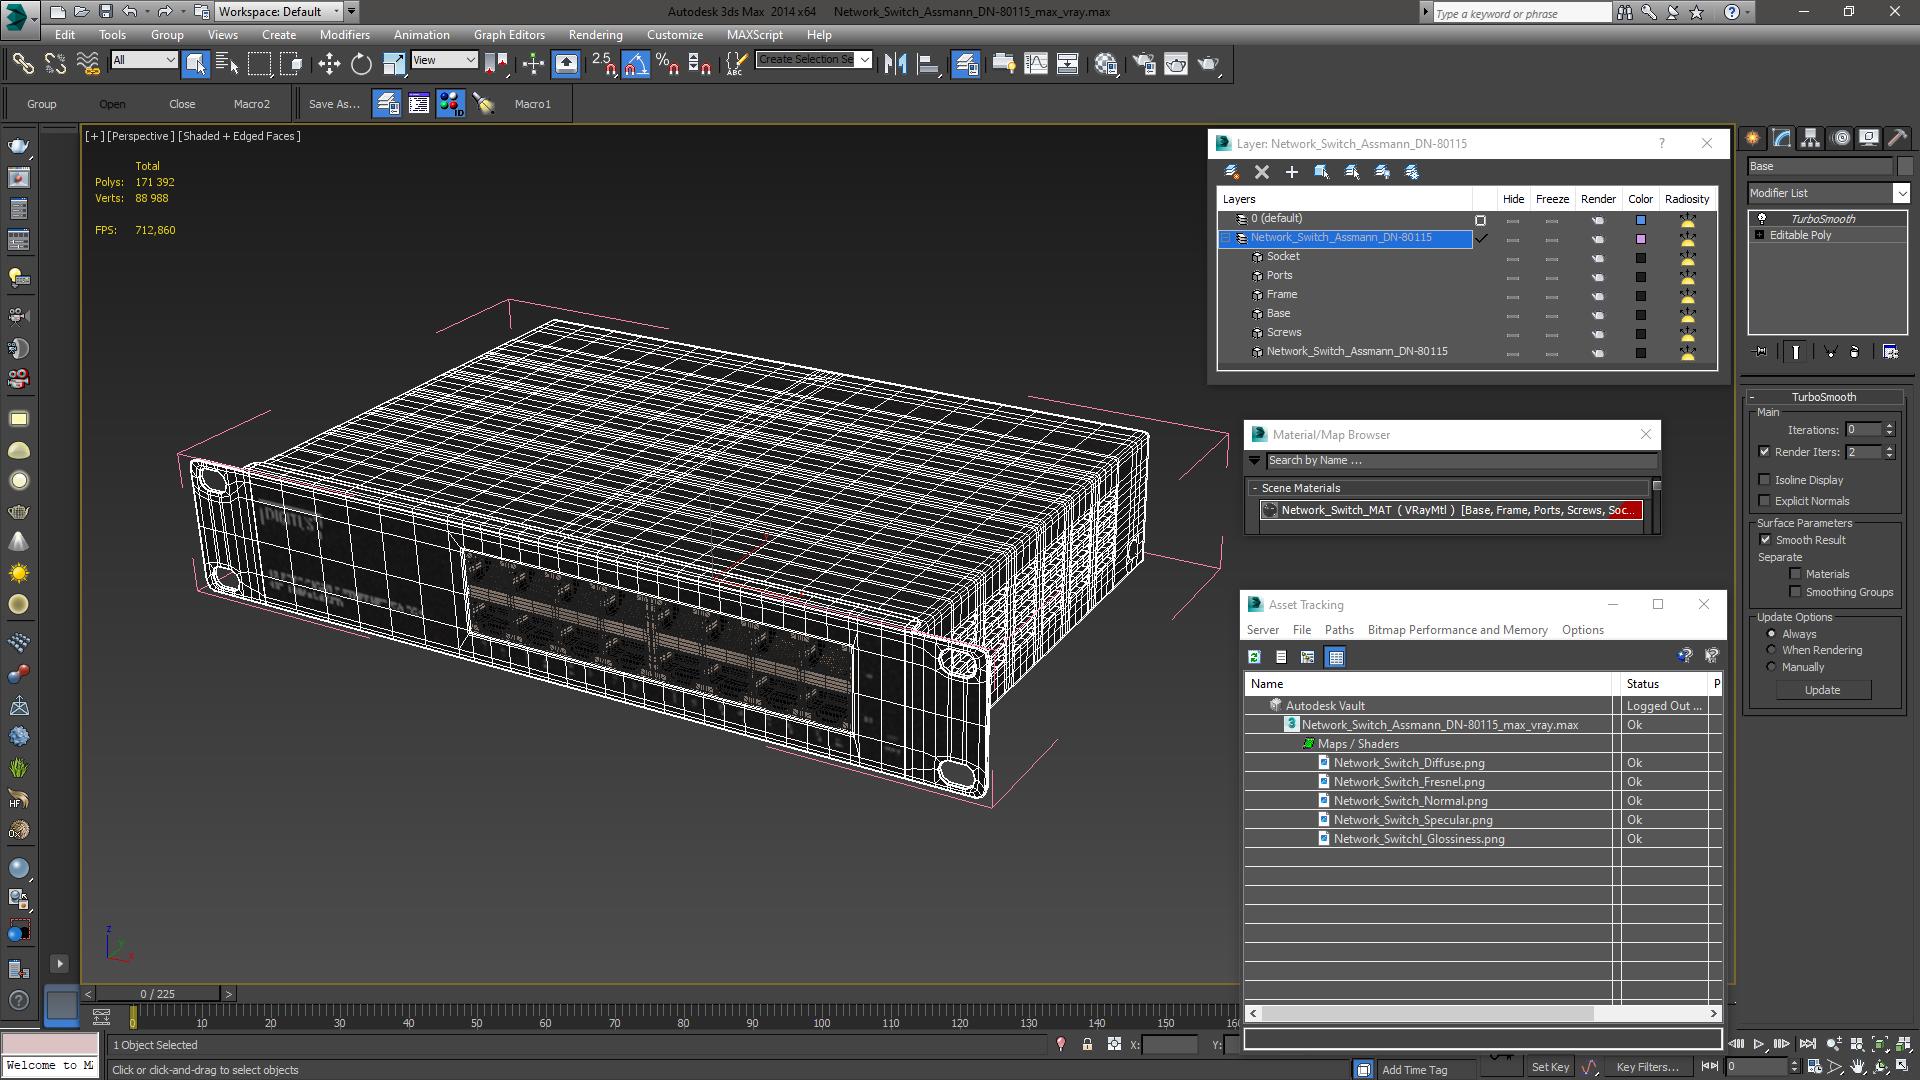The width and height of the screenshot is (1920, 1080).
Task: Open Create Selection Set dropdown
Action: tap(814, 60)
